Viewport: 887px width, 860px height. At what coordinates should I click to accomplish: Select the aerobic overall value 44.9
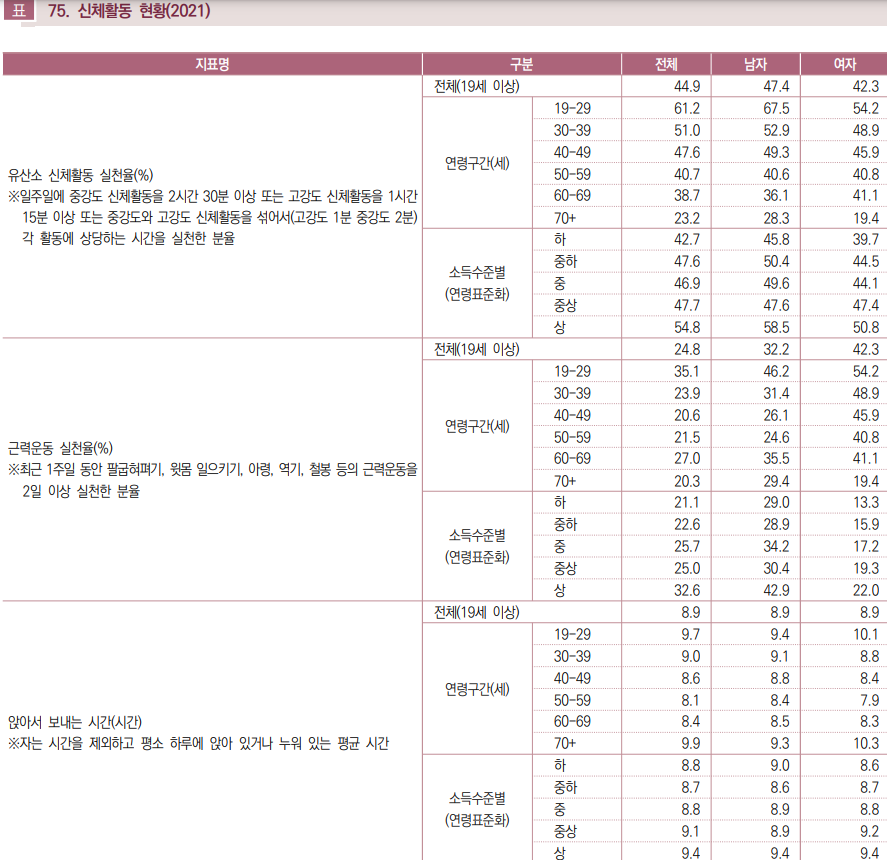pos(687,87)
